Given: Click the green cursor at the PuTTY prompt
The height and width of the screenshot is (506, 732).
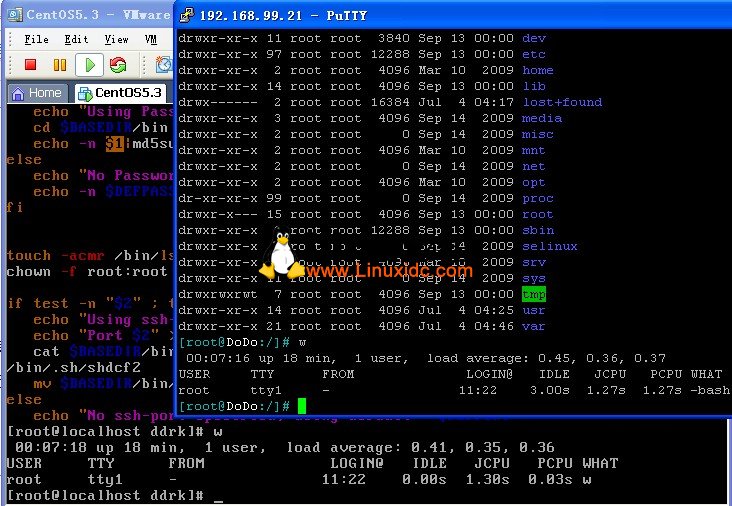Looking at the screenshot, I should (x=302, y=406).
